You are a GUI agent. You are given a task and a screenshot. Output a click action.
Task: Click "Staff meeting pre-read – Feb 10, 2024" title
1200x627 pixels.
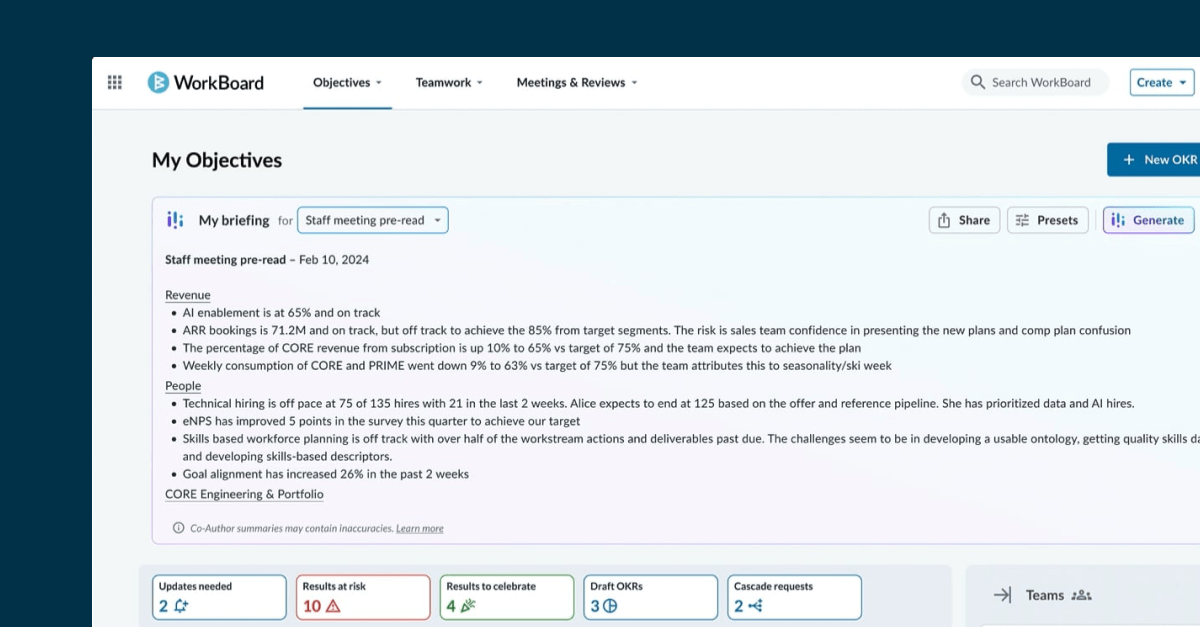tap(267, 260)
